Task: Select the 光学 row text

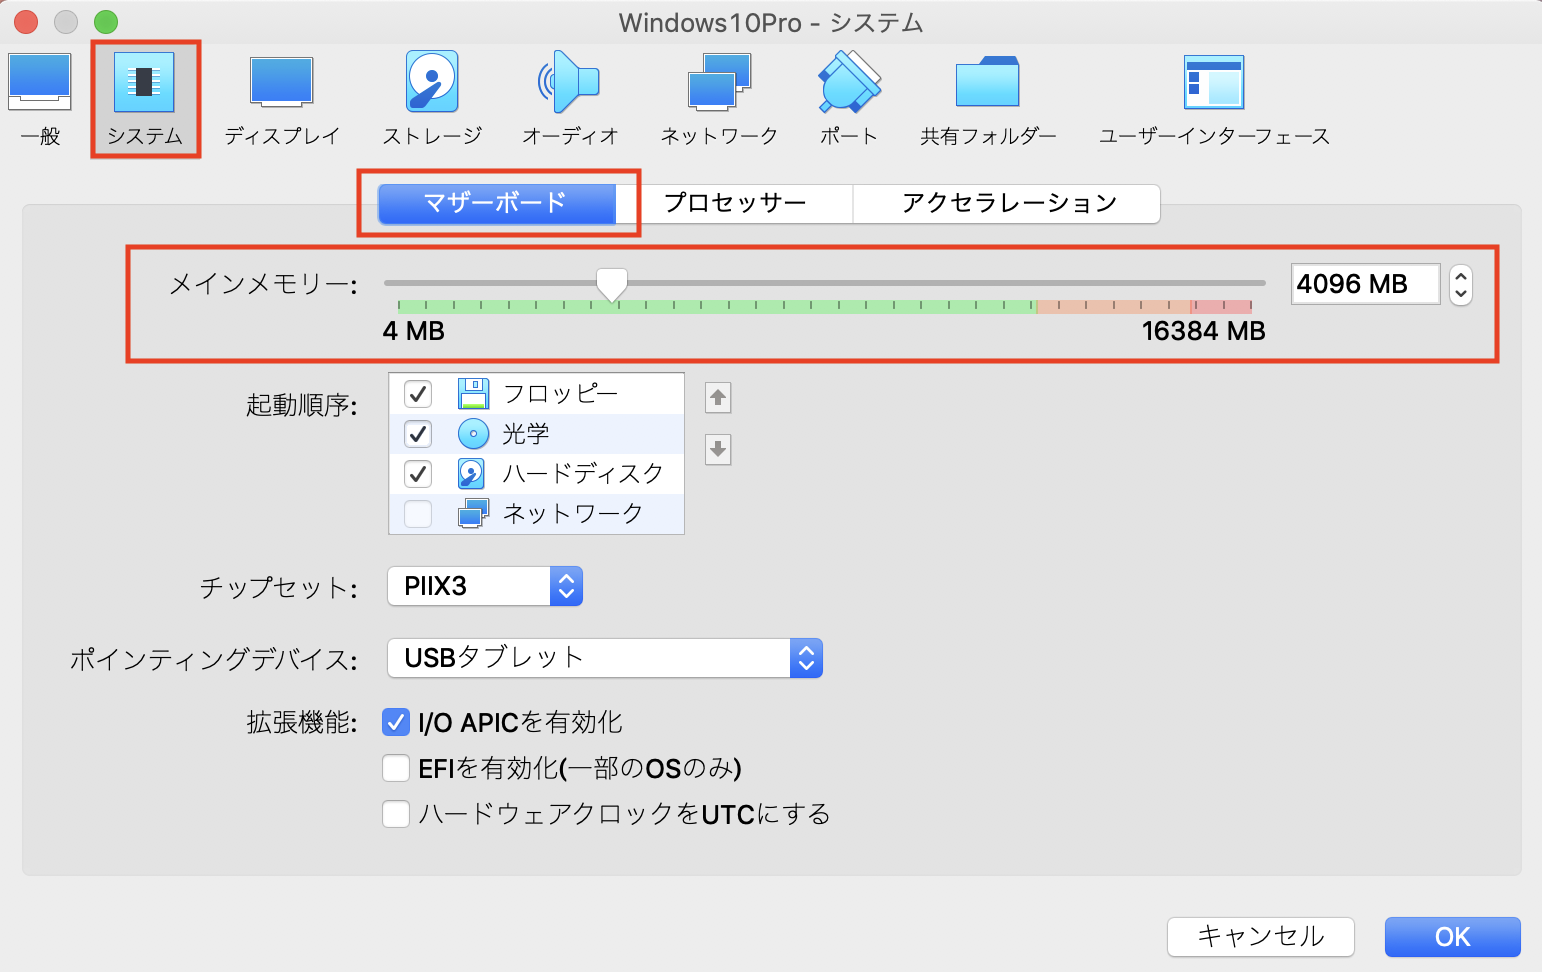Action: coord(526,434)
